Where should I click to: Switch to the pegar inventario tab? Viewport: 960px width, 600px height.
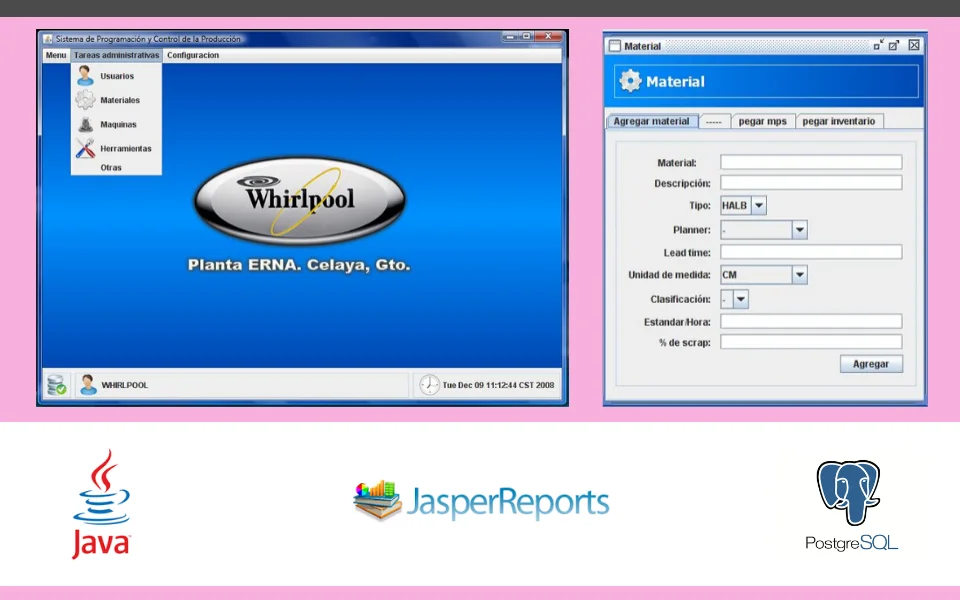(839, 121)
